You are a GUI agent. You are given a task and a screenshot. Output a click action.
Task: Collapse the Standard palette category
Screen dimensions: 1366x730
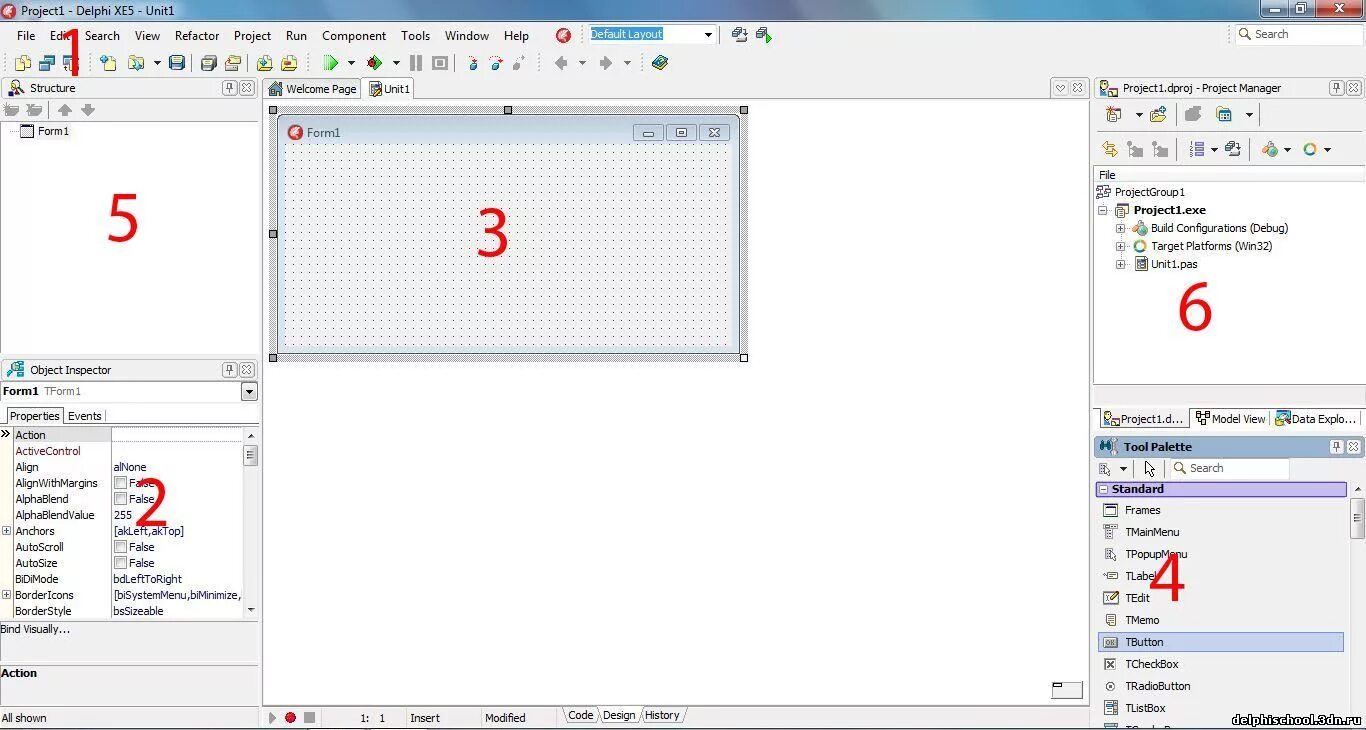(1103, 489)
